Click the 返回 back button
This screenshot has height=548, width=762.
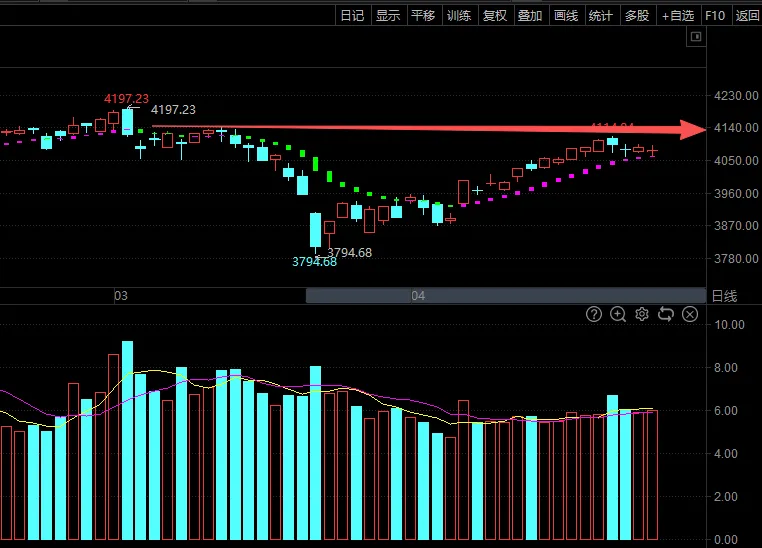(x=747, y=16)
